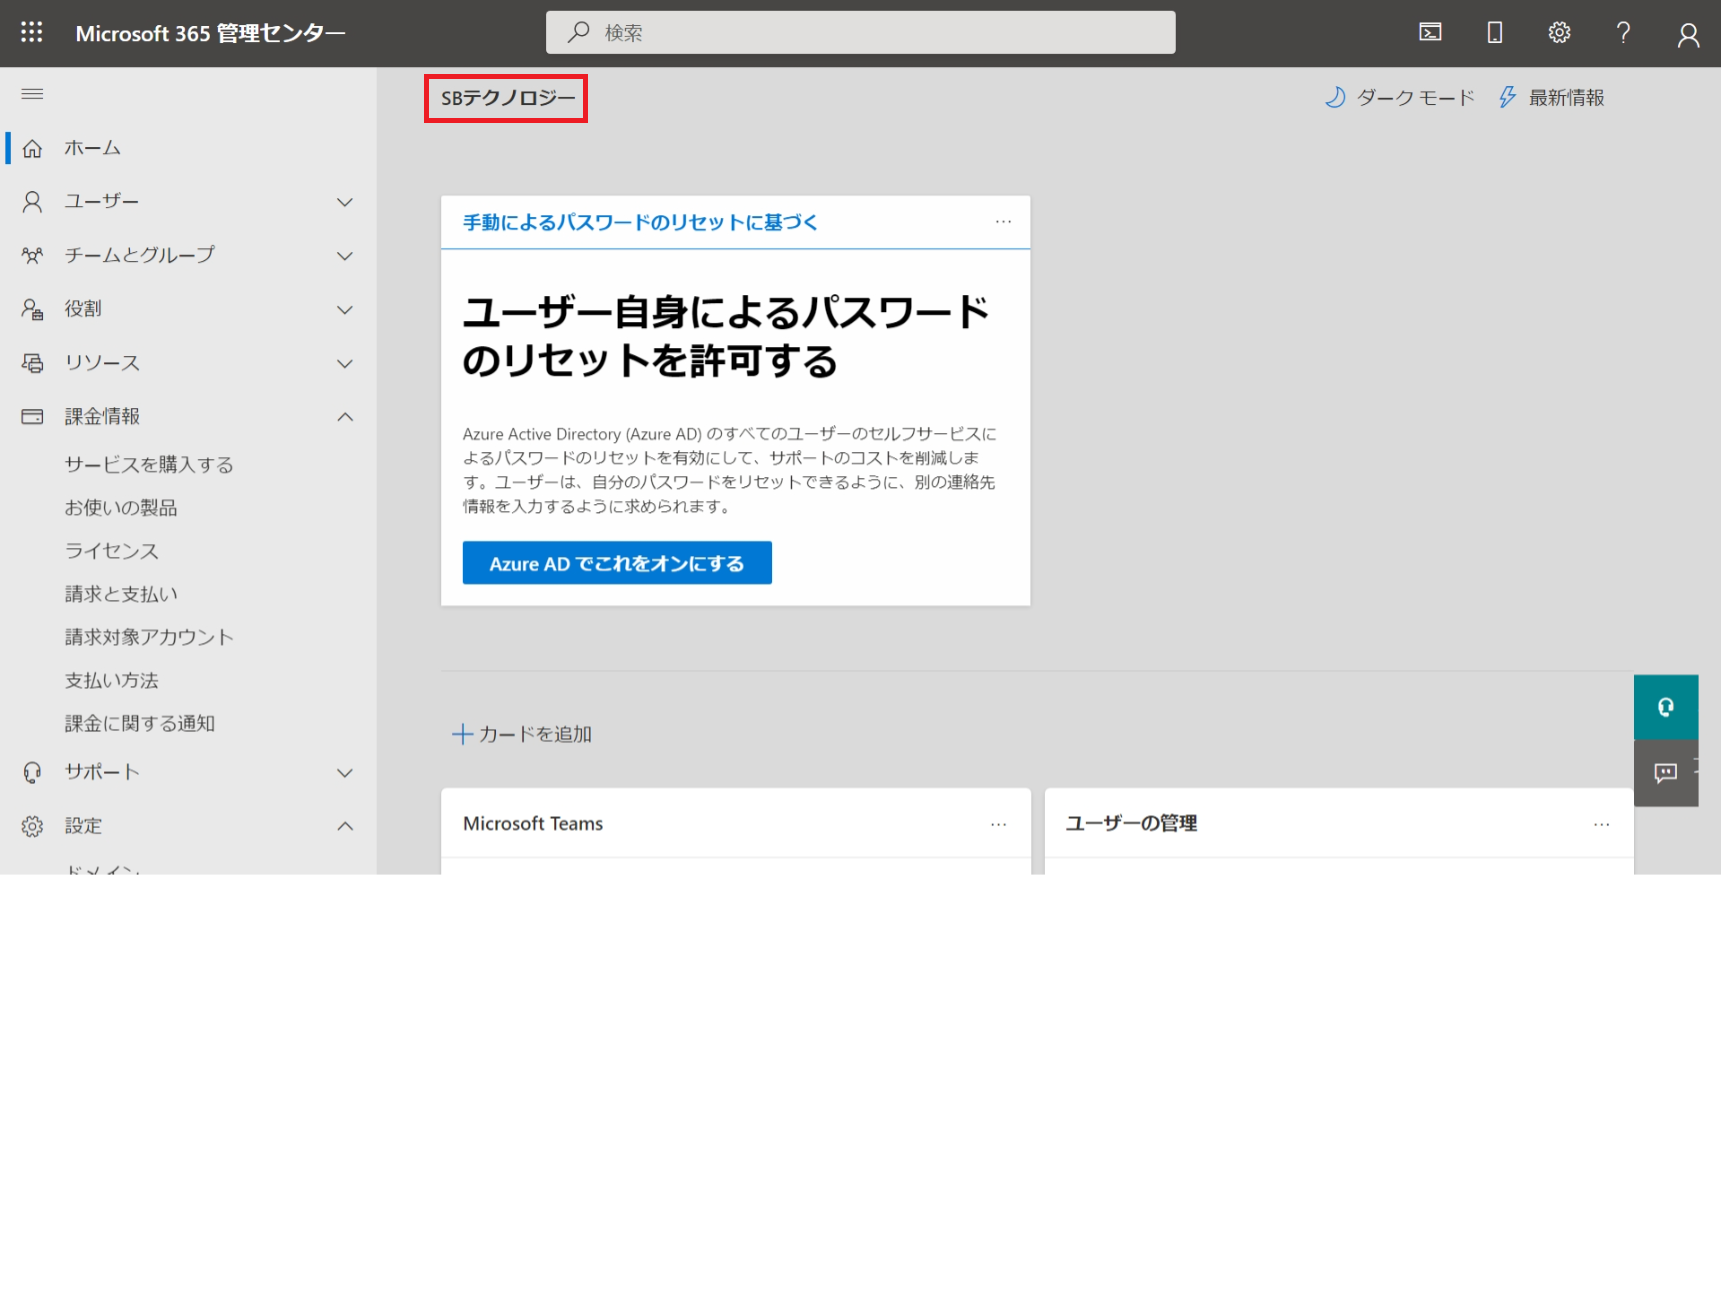Click the 課金情報 card icon

click(x=32, y=416)
